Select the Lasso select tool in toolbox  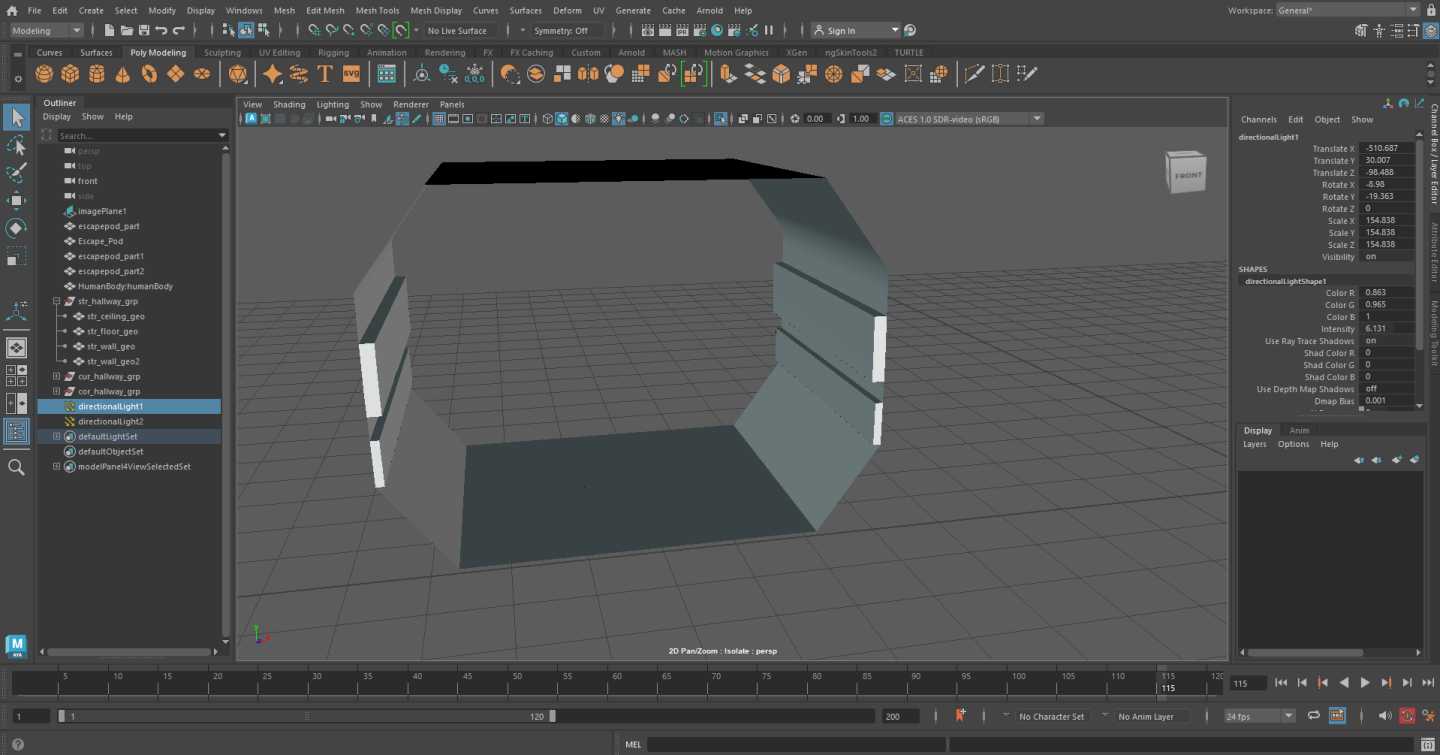tap(16, 146)
